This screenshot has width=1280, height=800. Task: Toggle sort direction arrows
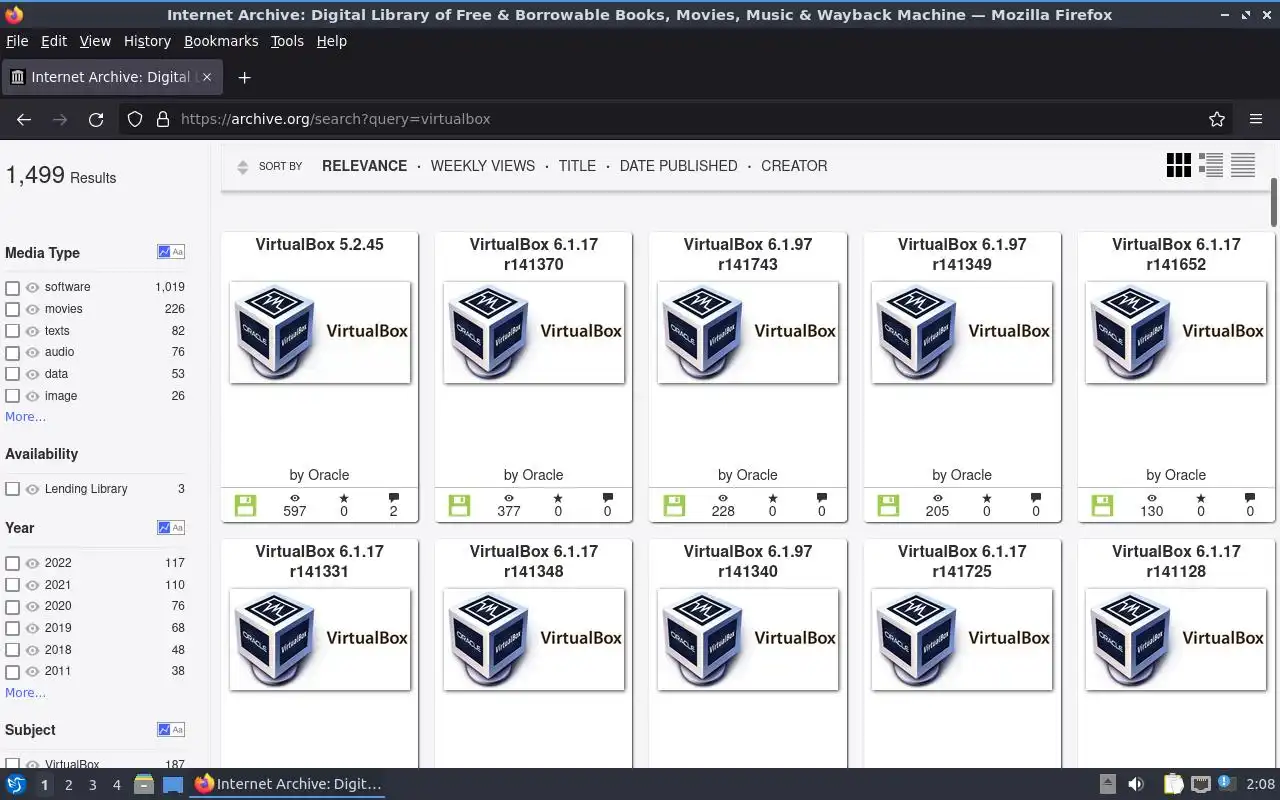(x=242, y=167)
